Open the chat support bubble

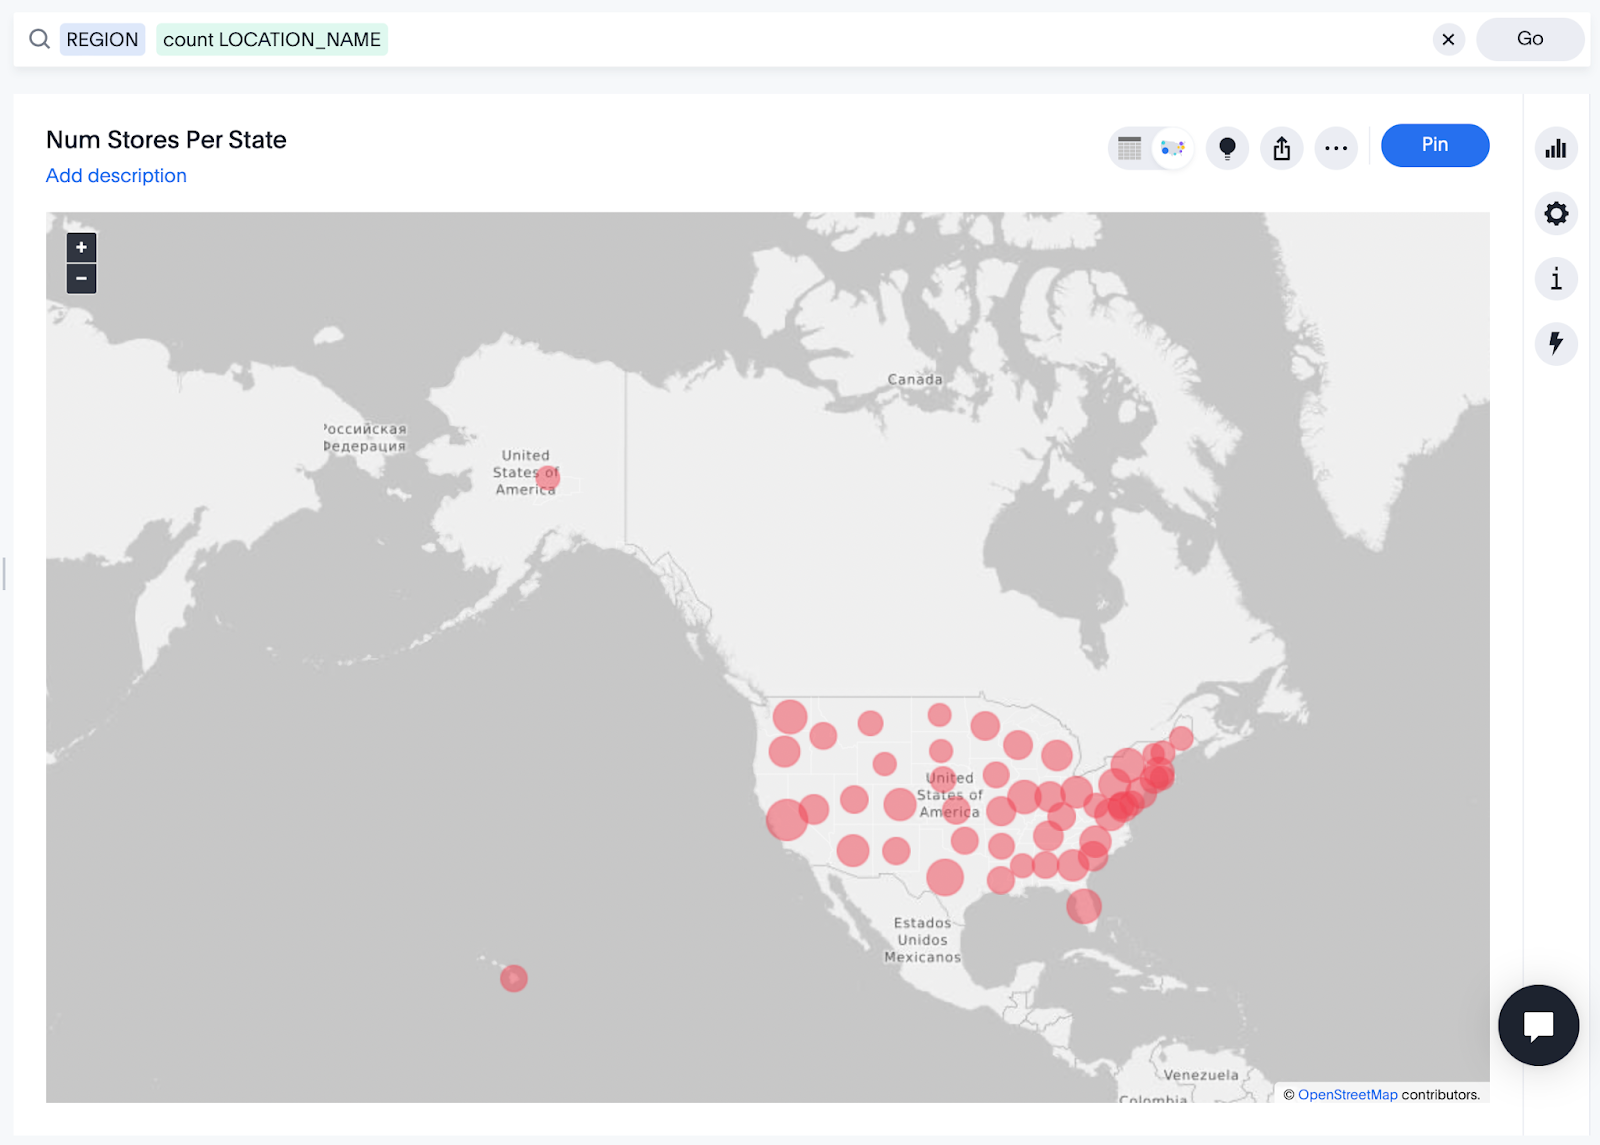pos(1537,1025)
